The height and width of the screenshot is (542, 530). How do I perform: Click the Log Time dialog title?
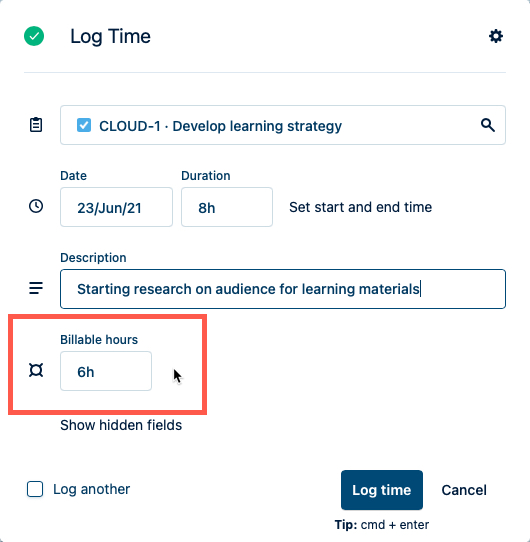[x=110, y=36]
